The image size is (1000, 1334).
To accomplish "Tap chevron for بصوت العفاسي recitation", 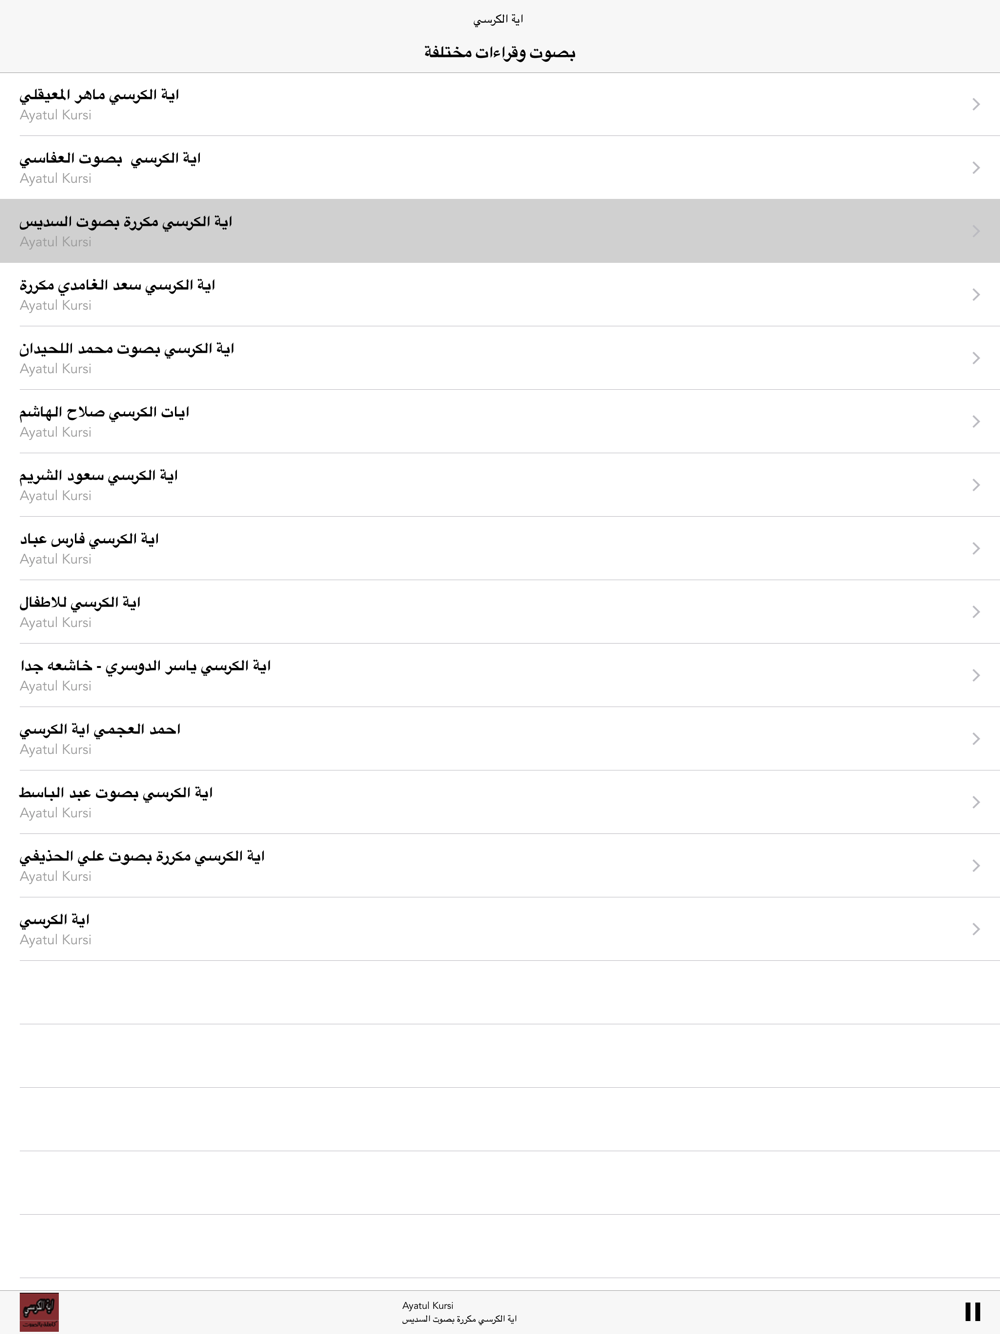I will [x=976, y=168].
